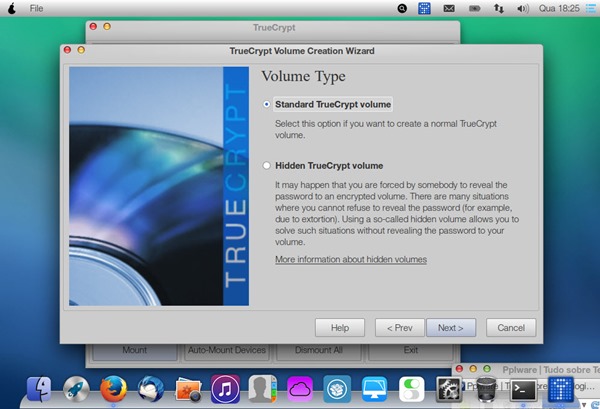Open the search icon in menu bar
Viewport: 600px width, 409px height.
click(402, 8)
